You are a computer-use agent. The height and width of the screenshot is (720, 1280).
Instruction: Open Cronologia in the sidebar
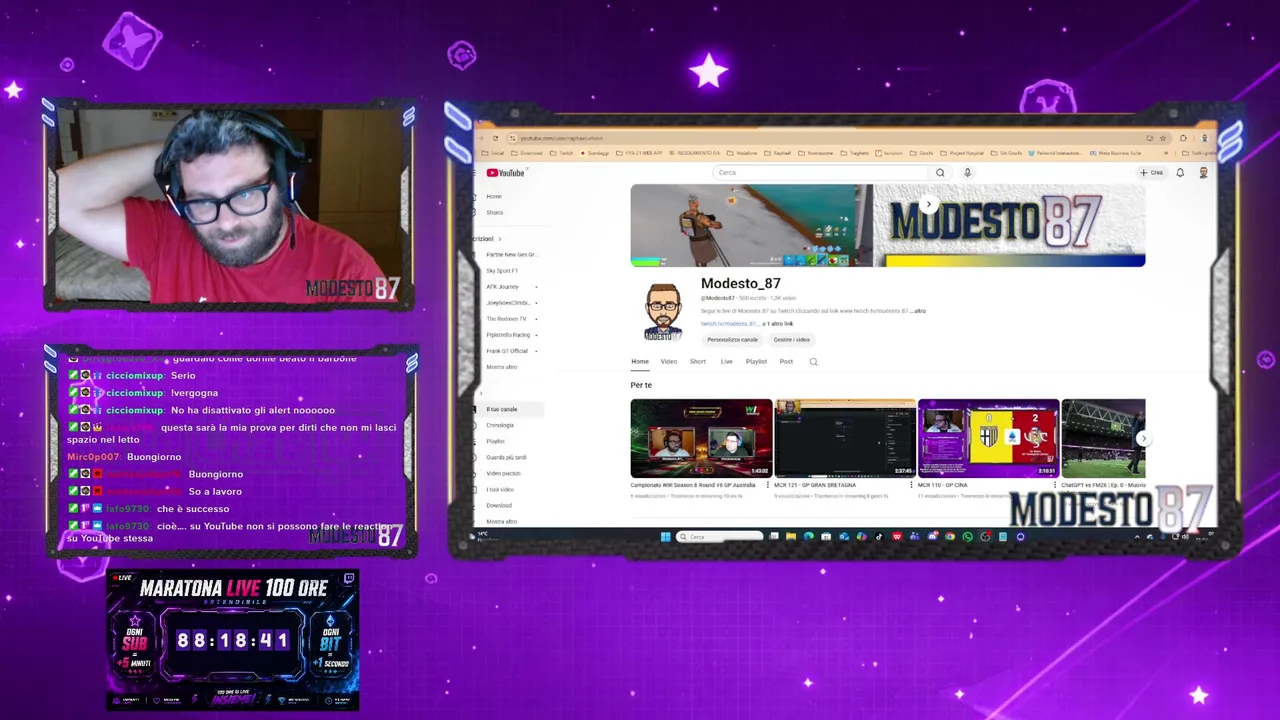click(x=500, y=426)
